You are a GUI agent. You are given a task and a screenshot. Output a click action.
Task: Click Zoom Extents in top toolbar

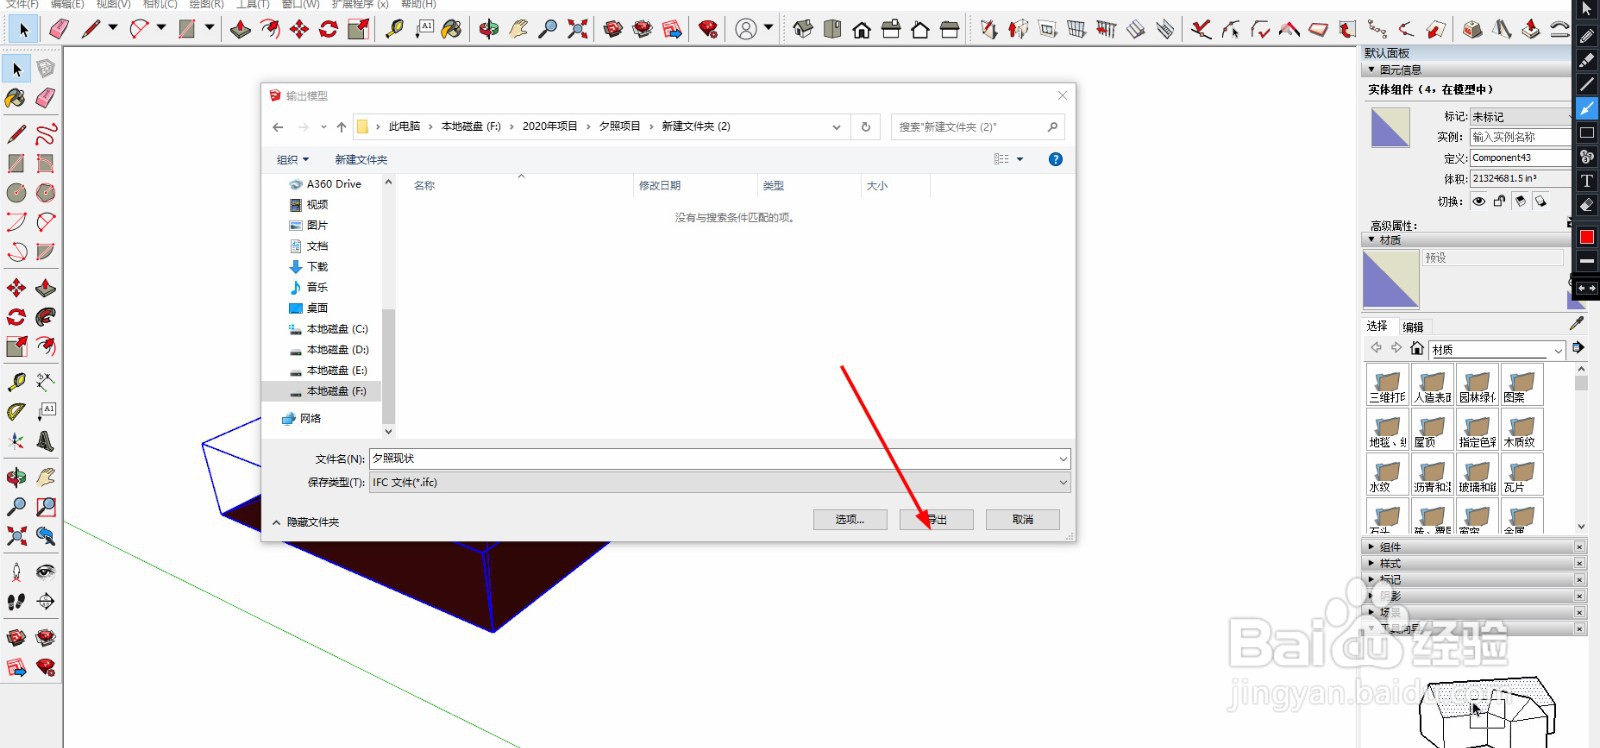tap(577, 29)
